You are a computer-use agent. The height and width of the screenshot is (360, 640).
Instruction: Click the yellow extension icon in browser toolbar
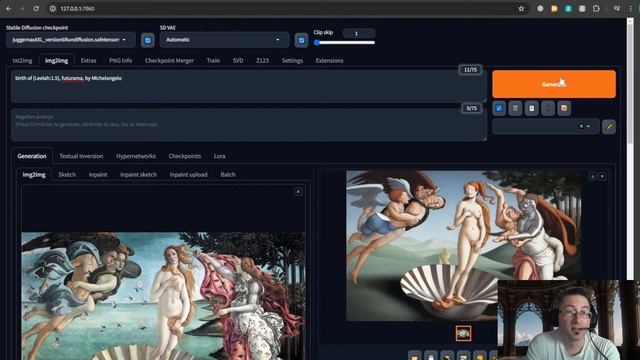[x=554, y=8]
